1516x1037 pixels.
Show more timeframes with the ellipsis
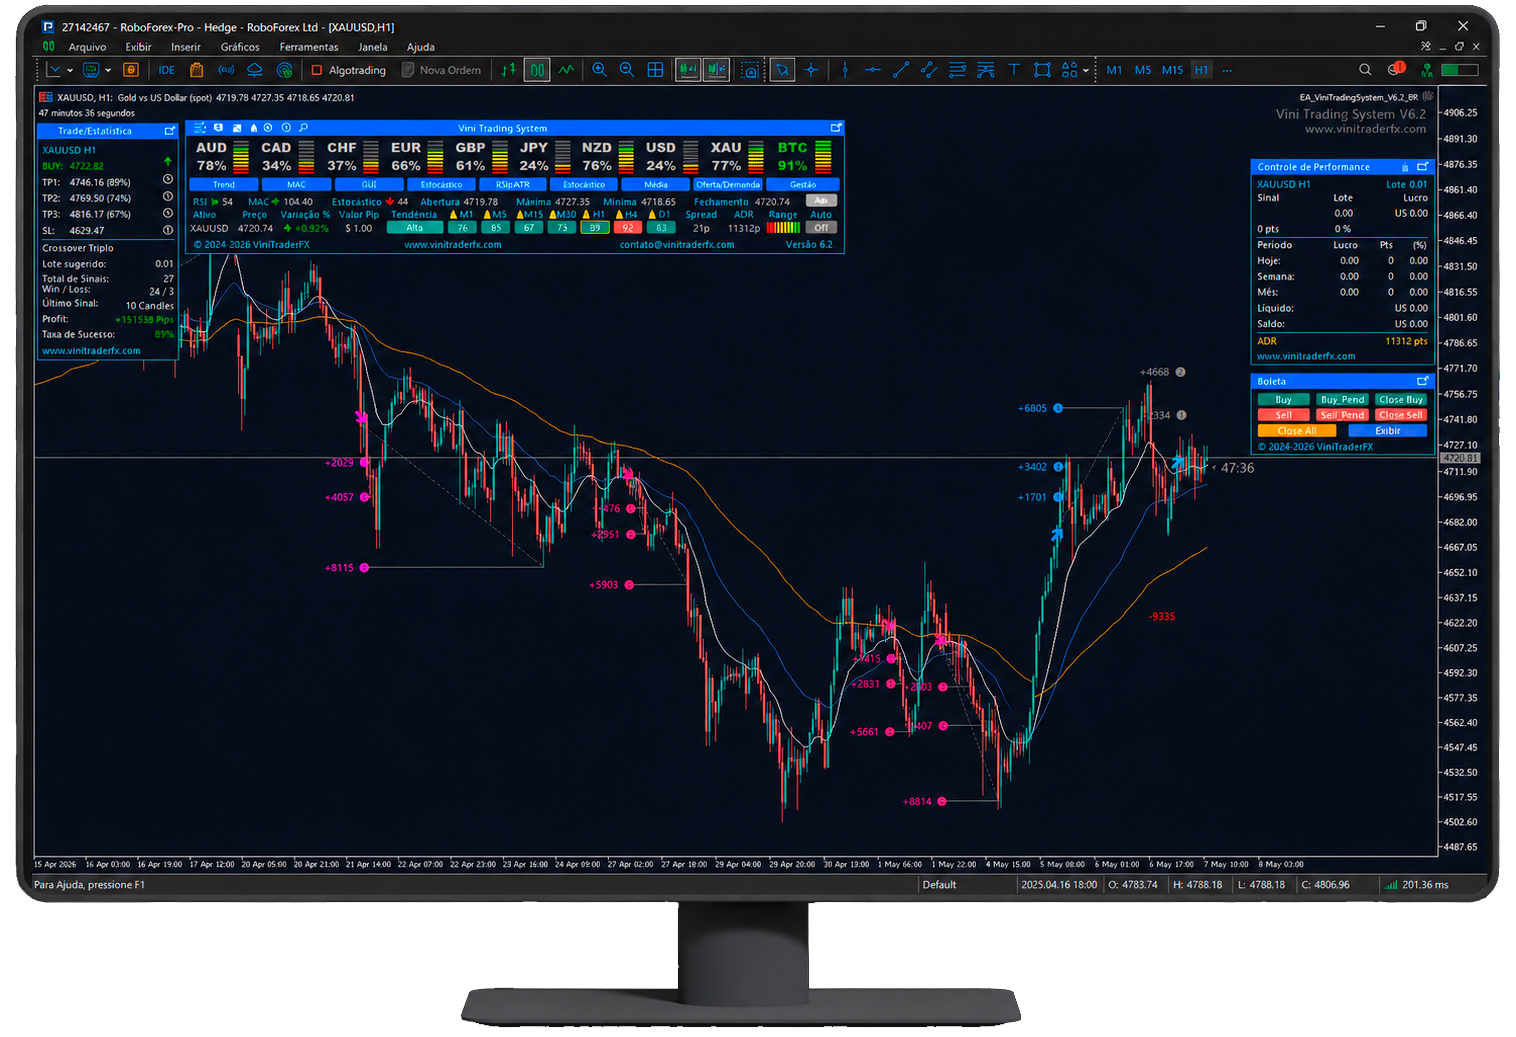click(x=1227, y=70)
